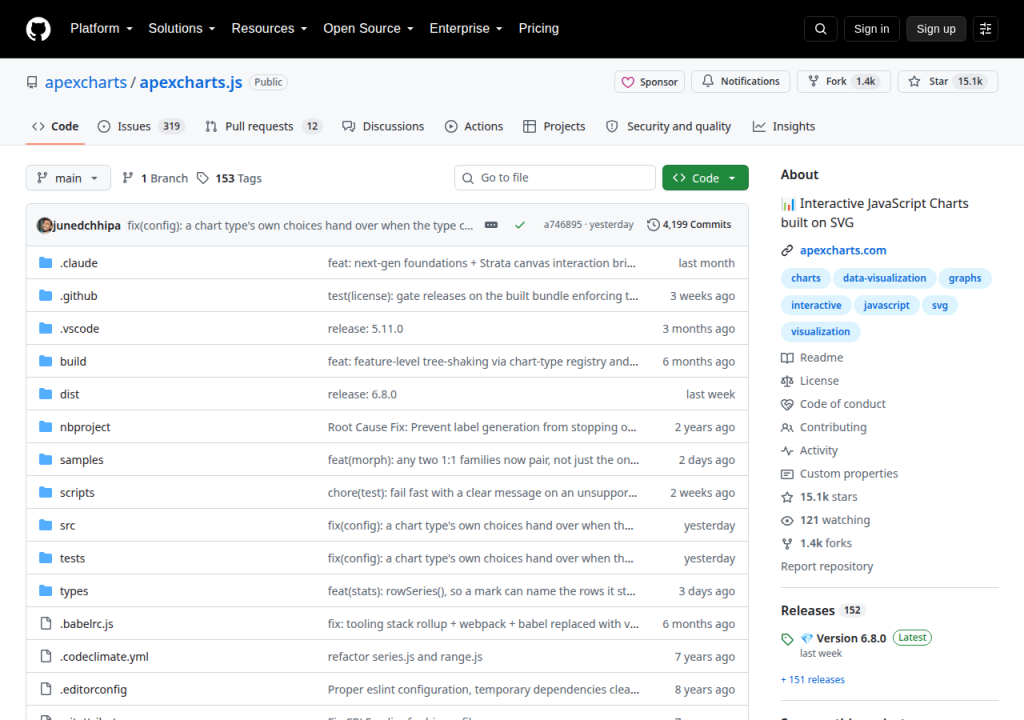Click the ellipsis to expand commit message

click(x=491, y=225)
